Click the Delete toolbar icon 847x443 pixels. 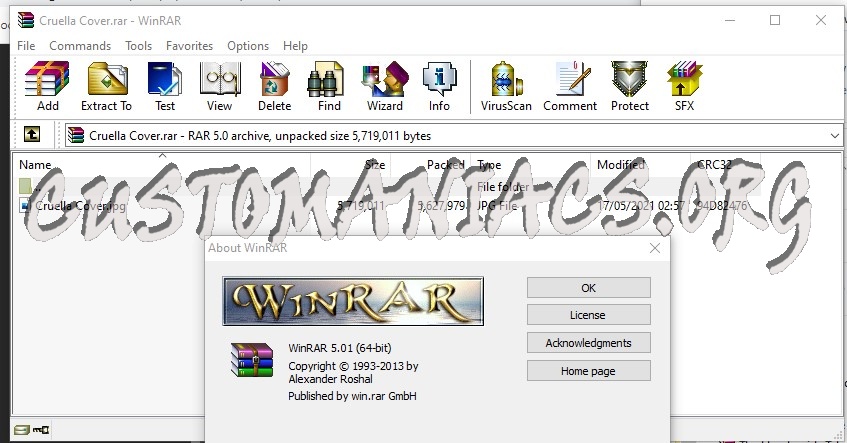pos(274,86)
